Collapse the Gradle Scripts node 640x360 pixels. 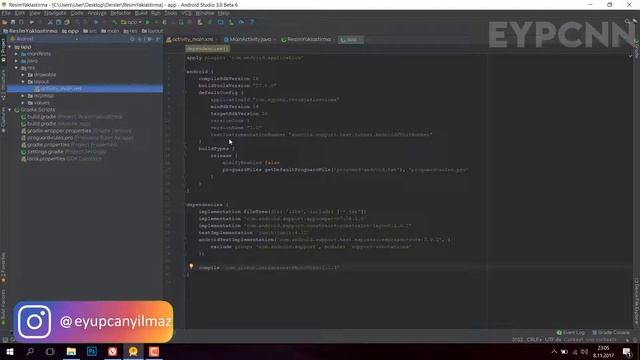point(10,110)
